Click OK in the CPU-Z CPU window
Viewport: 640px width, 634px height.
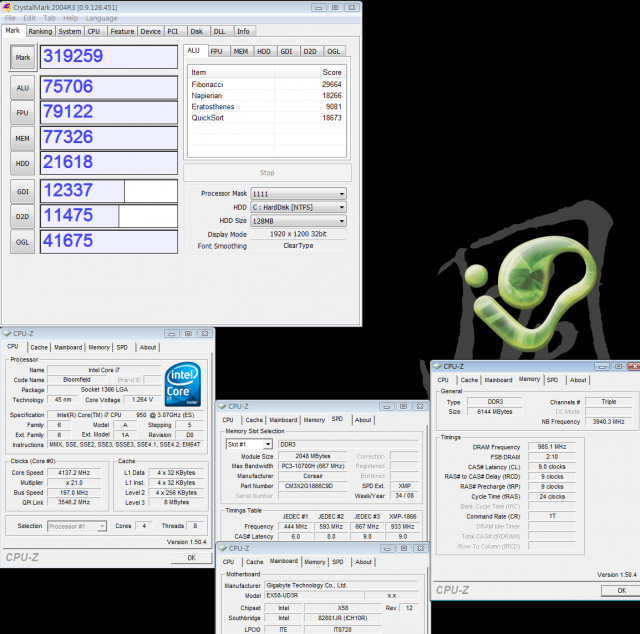191,558
